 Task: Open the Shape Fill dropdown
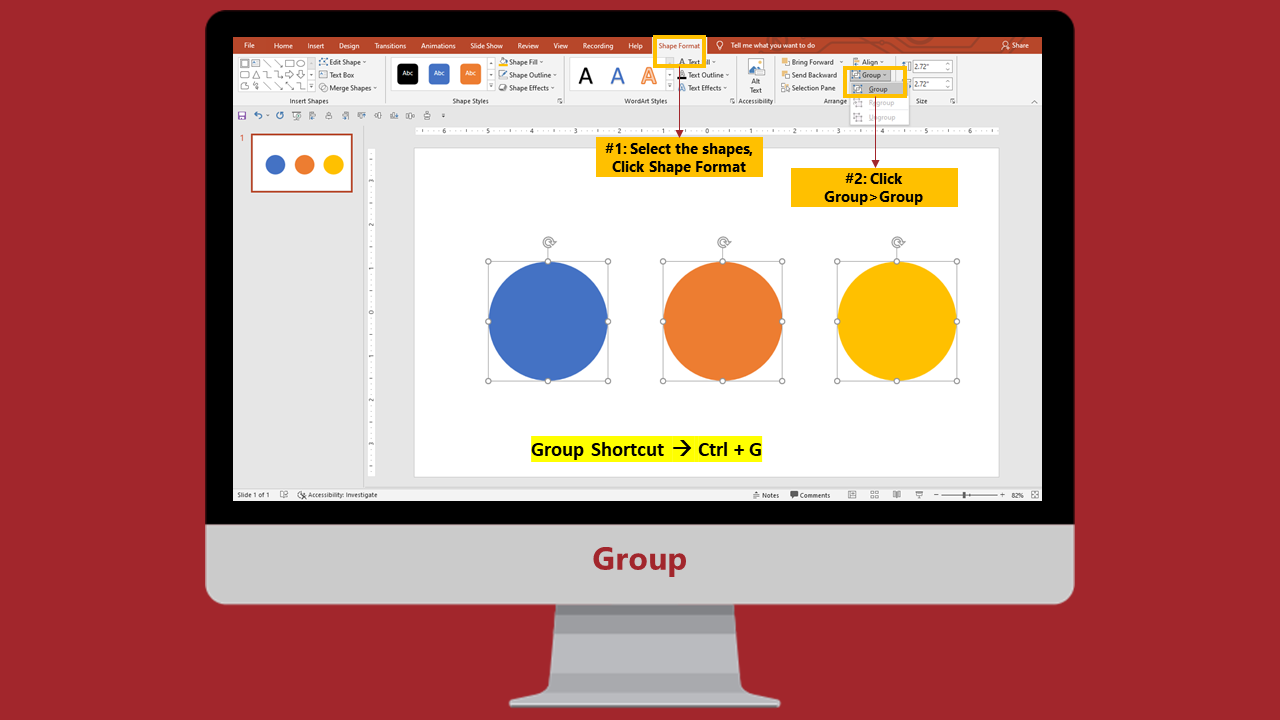click(521, 62)
